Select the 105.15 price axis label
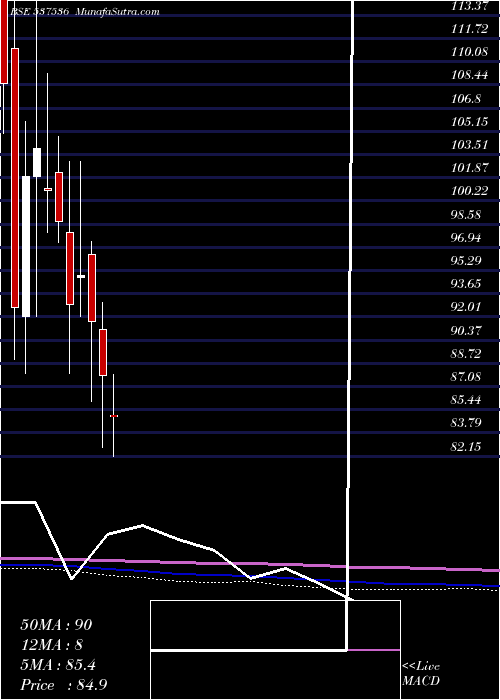500x700 pixels. pyautogui.click(x=470, y=122)
